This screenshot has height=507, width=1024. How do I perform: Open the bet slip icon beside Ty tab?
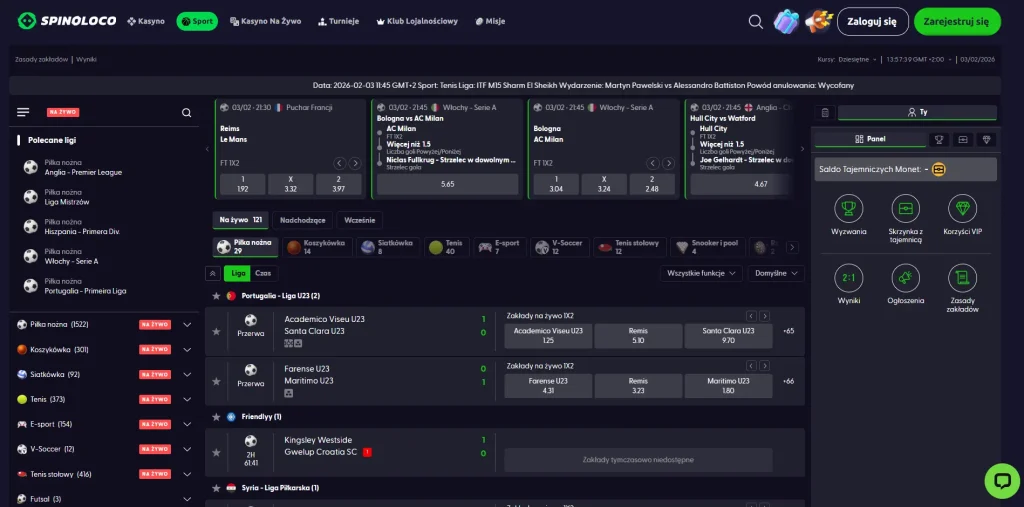825,112
